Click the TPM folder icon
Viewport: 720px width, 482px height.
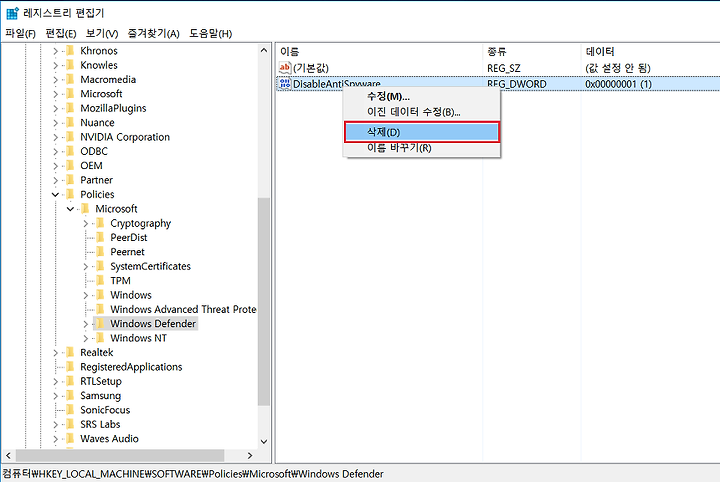pos(100,280)
